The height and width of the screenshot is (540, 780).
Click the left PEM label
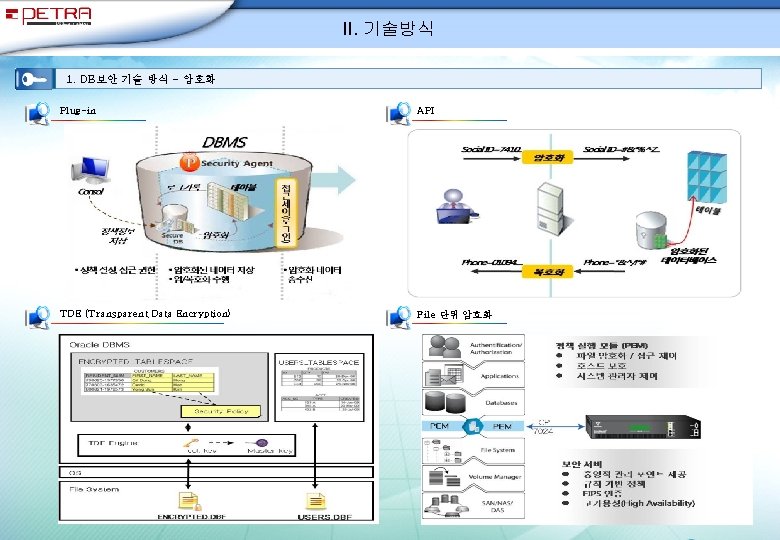[439, 426]
